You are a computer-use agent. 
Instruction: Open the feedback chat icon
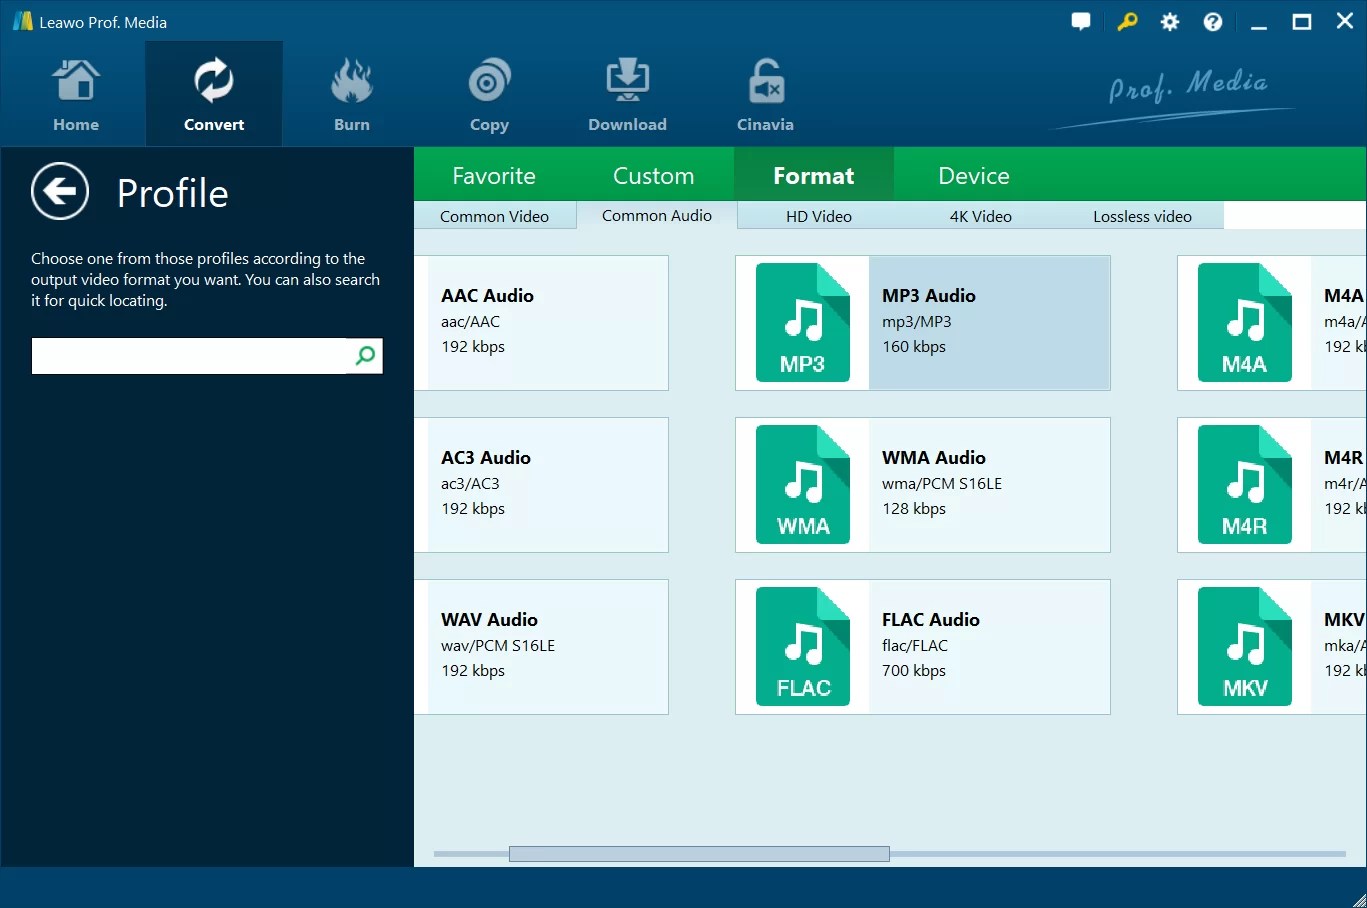pyautogui.click(x=1081, y=21)
